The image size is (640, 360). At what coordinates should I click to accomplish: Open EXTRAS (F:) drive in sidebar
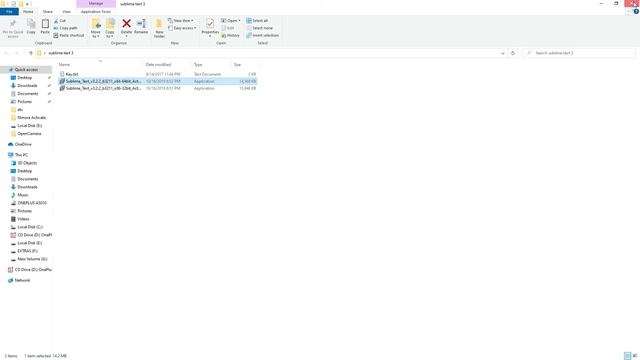click(24, 251)
